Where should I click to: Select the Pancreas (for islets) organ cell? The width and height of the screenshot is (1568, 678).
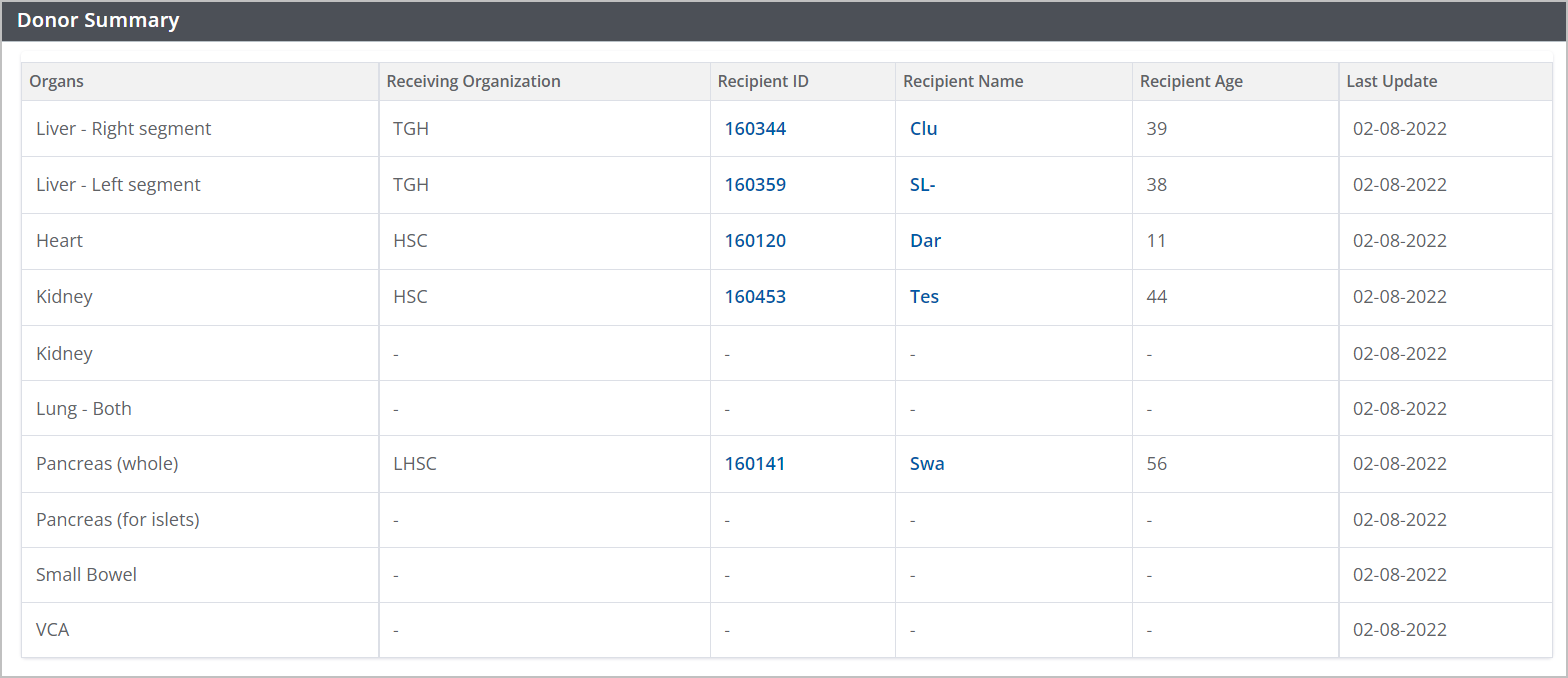tap(117, 520)
